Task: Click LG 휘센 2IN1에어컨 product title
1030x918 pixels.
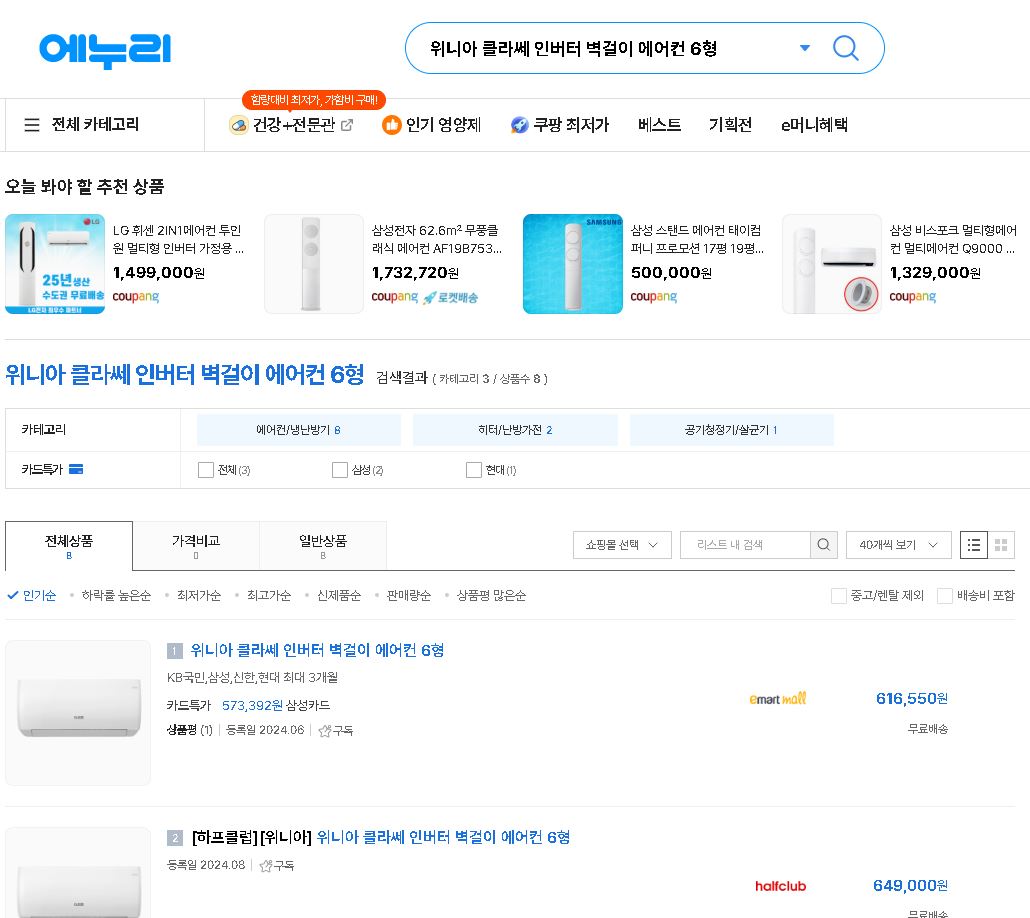Action: (178, 239)
